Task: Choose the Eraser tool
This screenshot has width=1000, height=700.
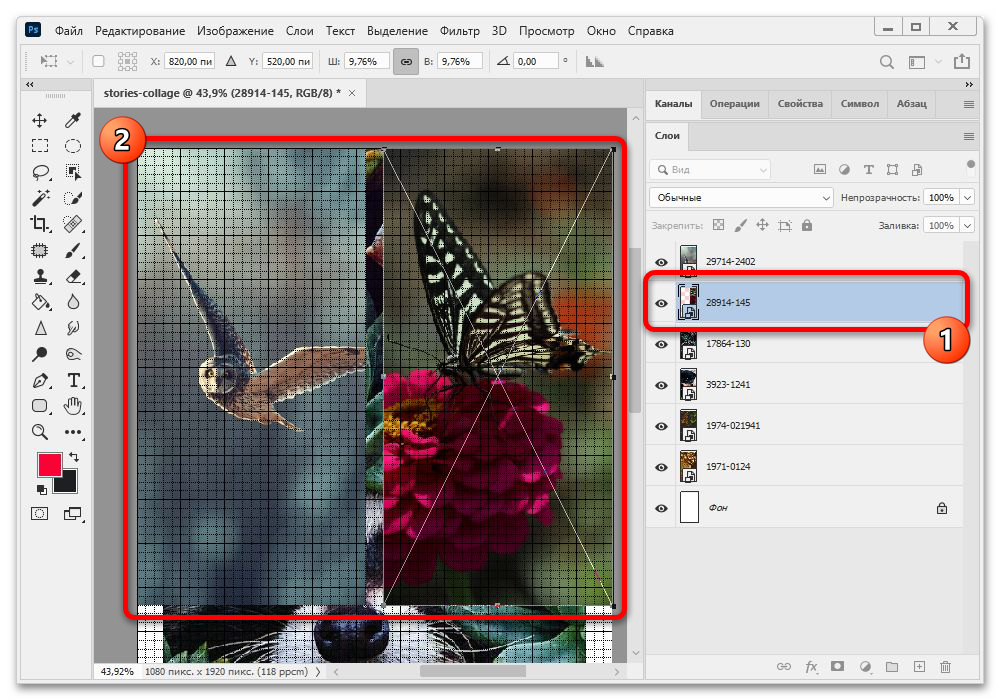Action: tap(73, 276)
